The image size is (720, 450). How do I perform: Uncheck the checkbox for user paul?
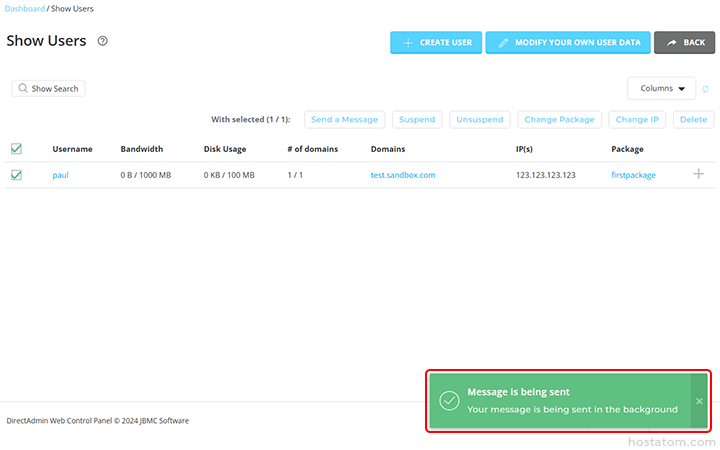[x=16, y=175]
